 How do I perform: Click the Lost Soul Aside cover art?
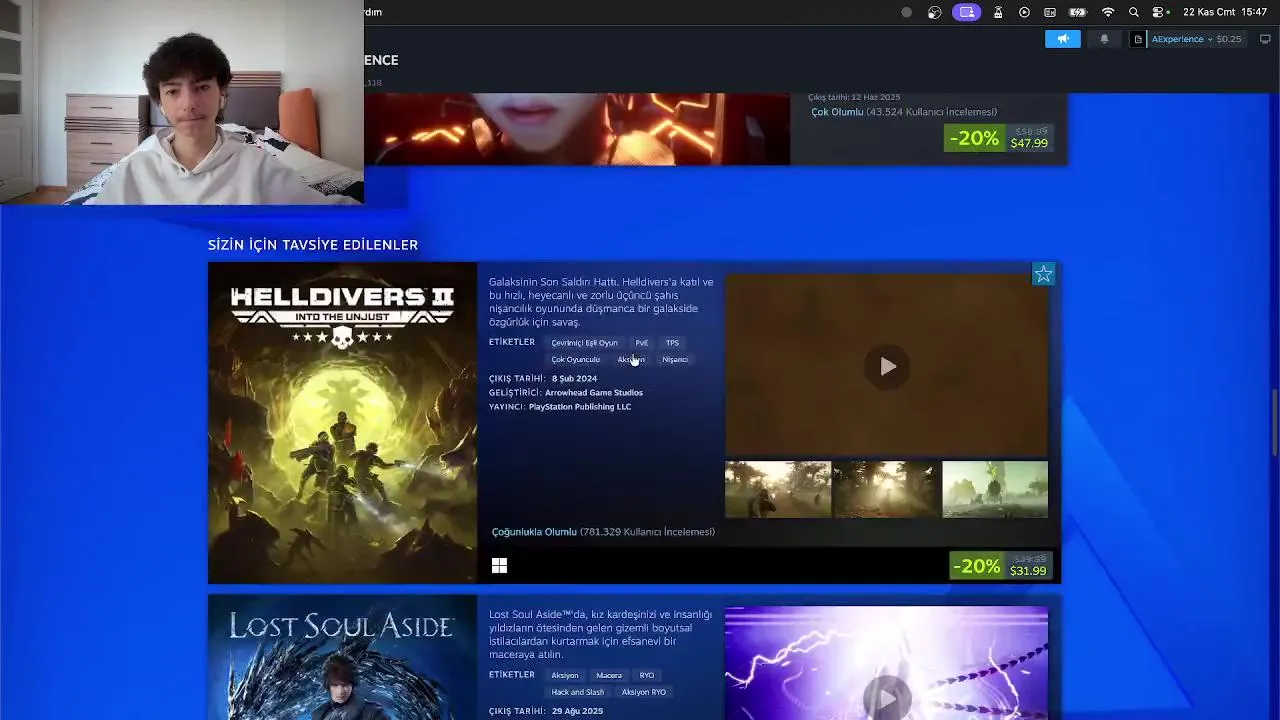(x=342, y=658)
